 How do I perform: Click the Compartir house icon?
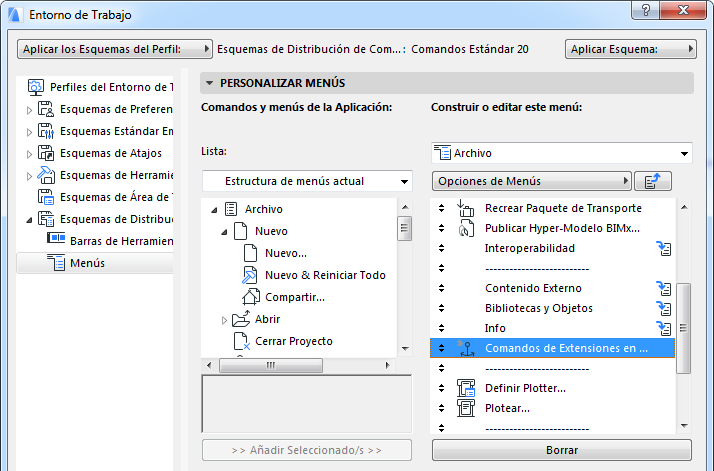251,297
